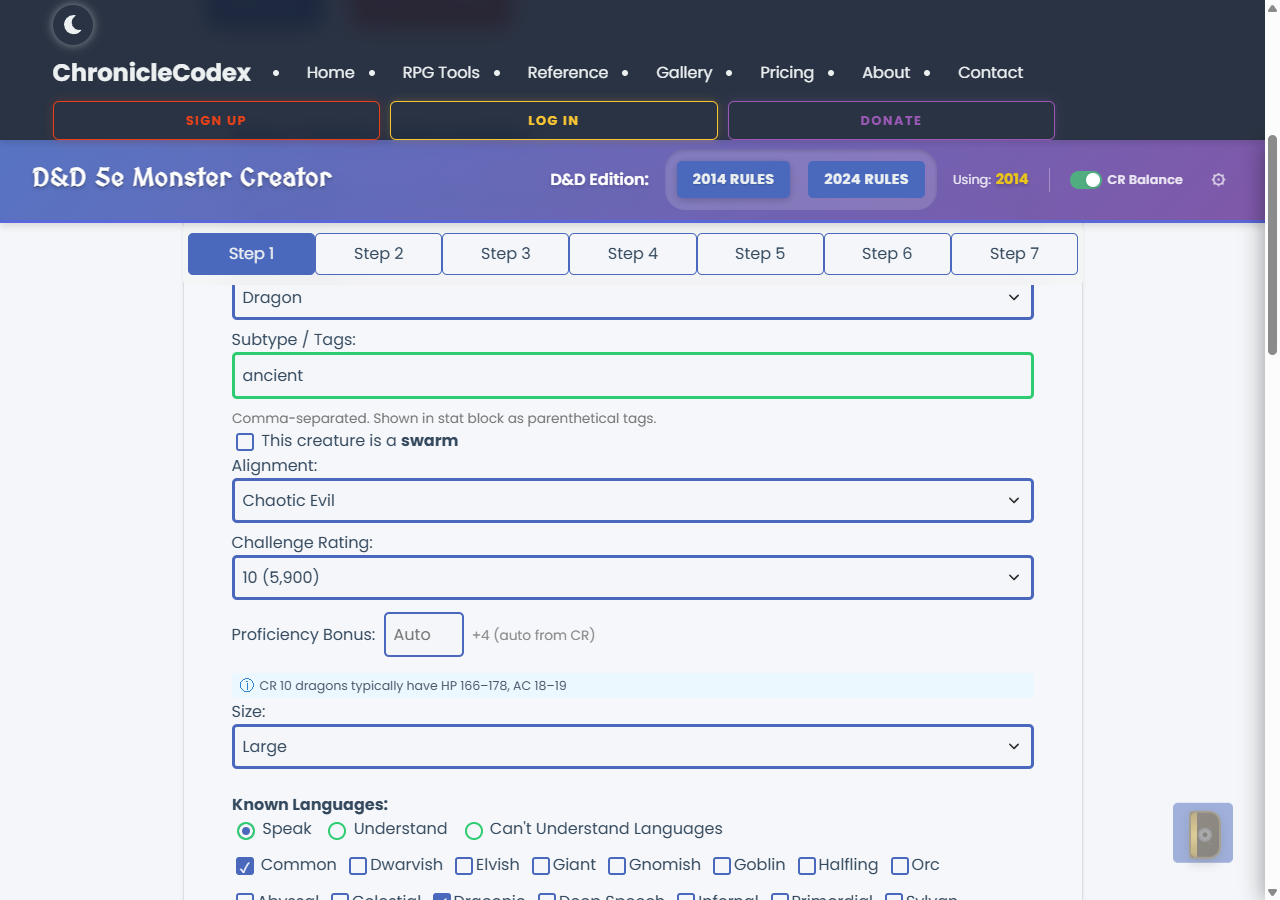The height and width of the screenshot is (900, 1280).
Task: Select the Step 1 tab
Action: click(x=251, y=254)
